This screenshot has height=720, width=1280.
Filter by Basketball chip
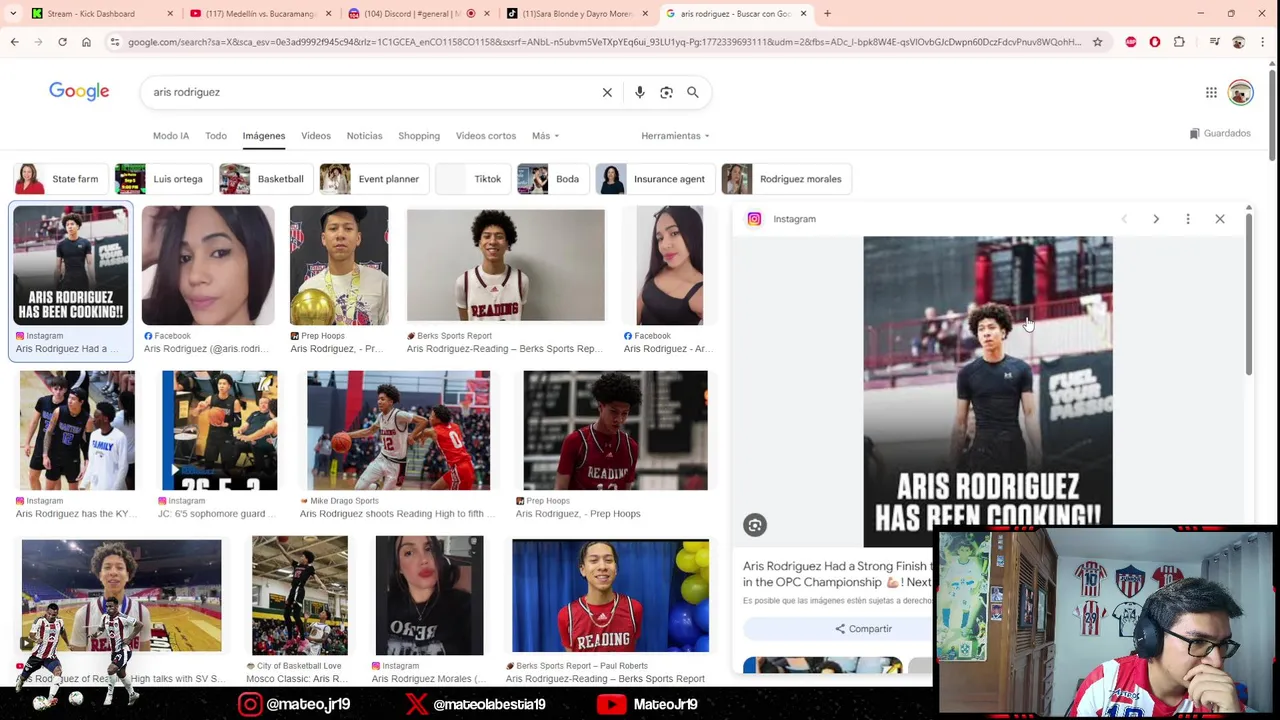pyautogui.click(x=265, y=179)
